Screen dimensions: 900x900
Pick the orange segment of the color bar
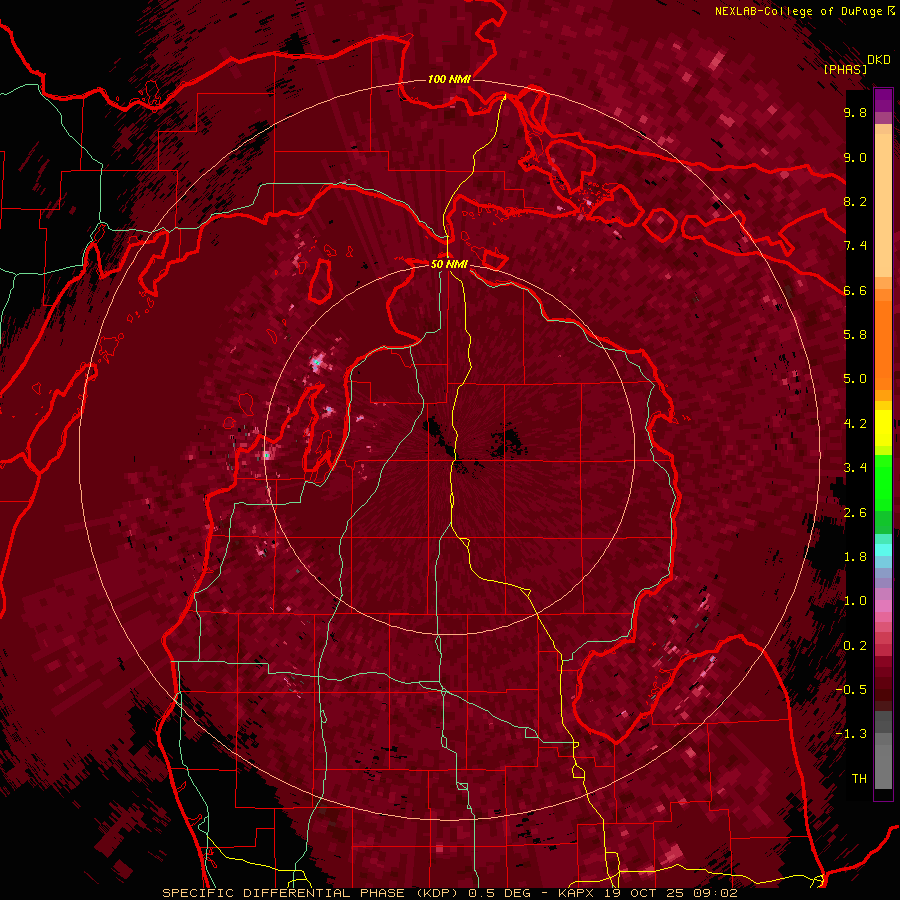pyautogui.click(x=883, y=344)
